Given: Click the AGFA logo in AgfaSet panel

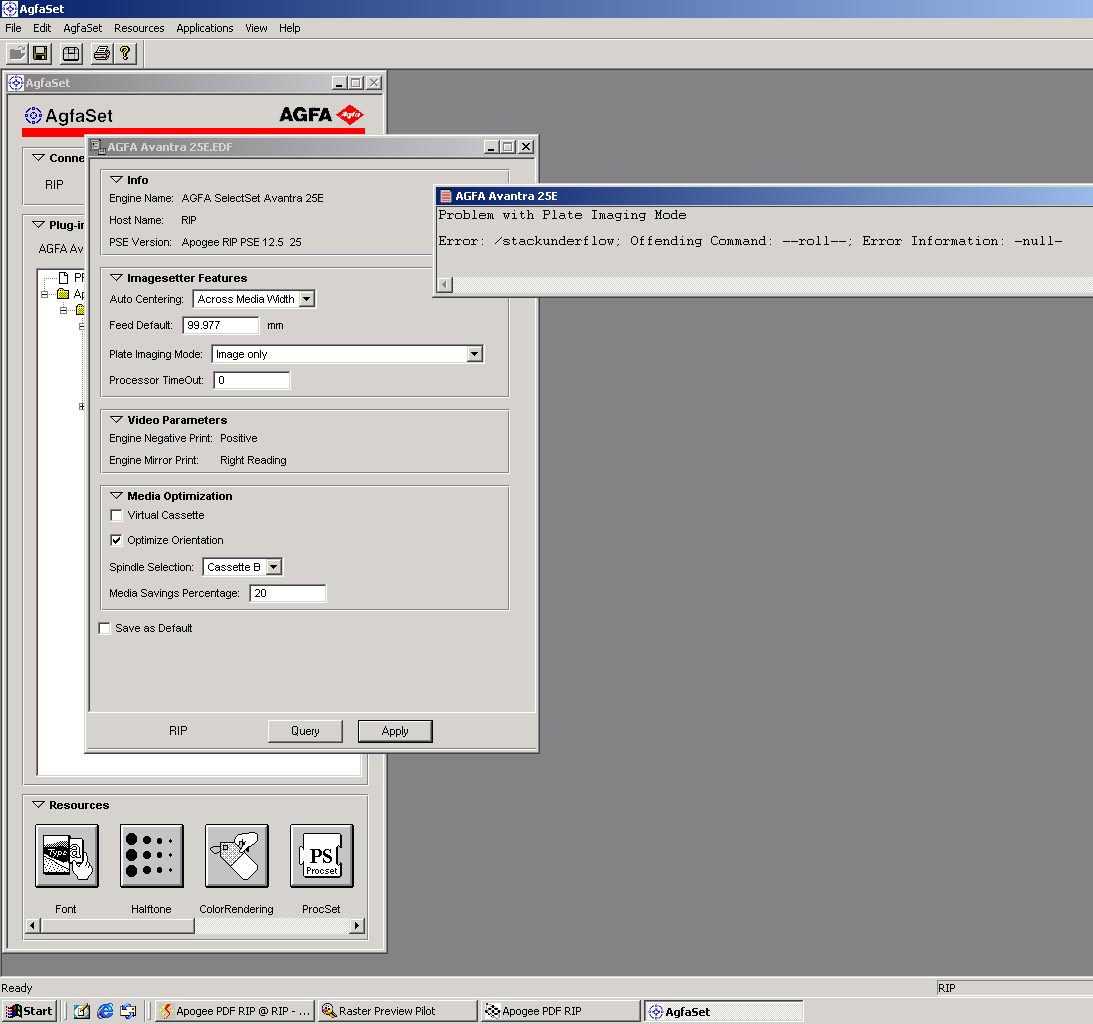Looking at the screenshot, I should click(321, 114).
